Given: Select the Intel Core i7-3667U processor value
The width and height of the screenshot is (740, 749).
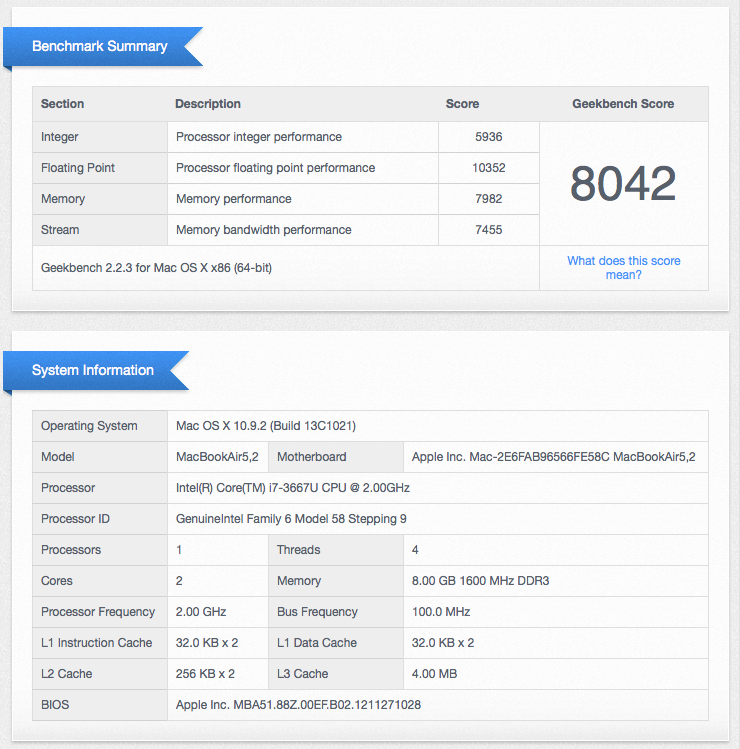Looking at the screenshot, I should [293, 488].
